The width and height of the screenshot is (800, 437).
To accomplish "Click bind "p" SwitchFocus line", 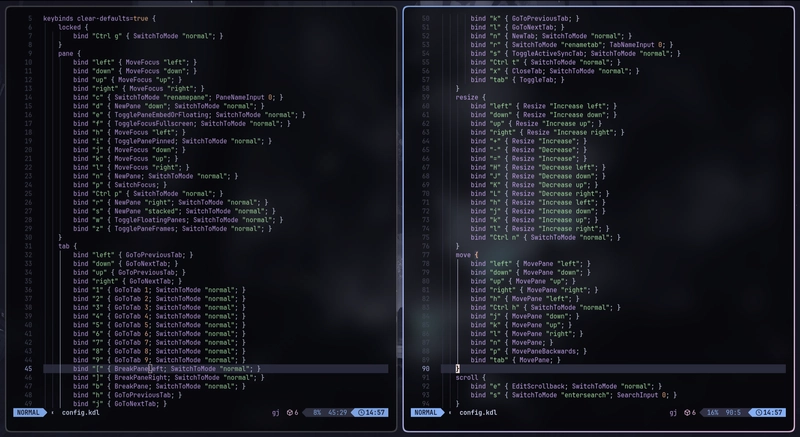I will [x=120, y=185].
